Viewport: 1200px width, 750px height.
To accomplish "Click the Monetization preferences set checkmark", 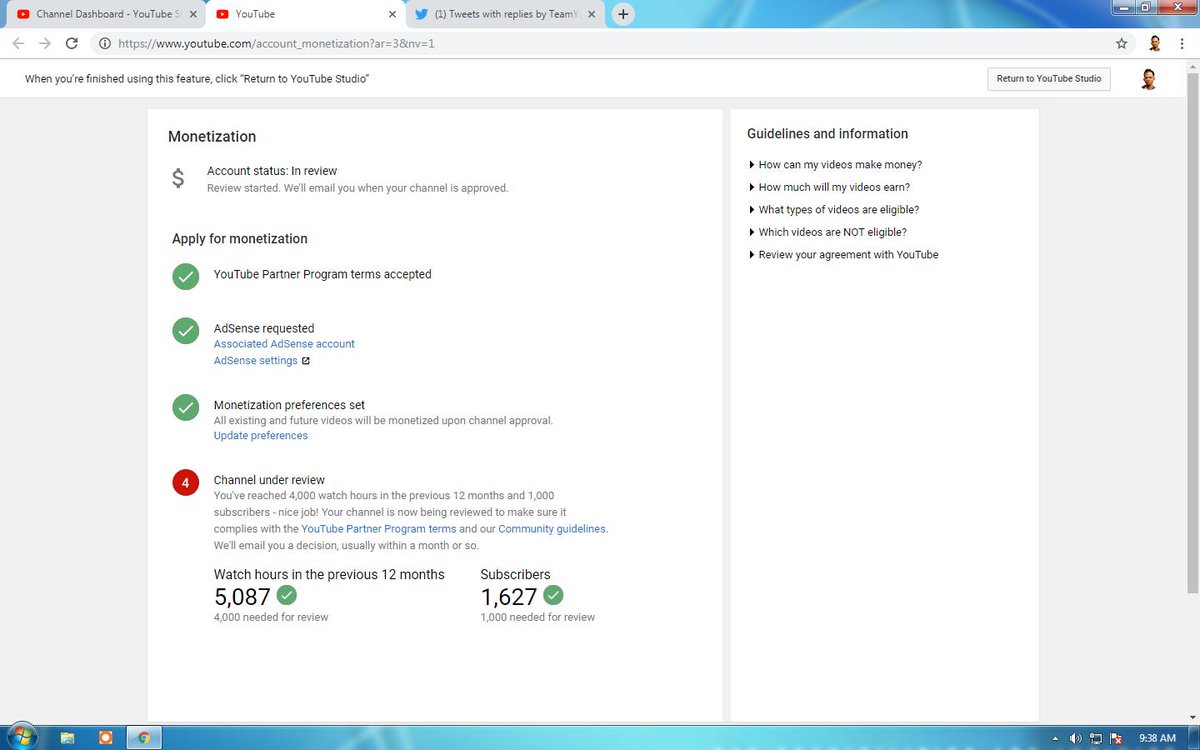I will (x=185, y=407).
